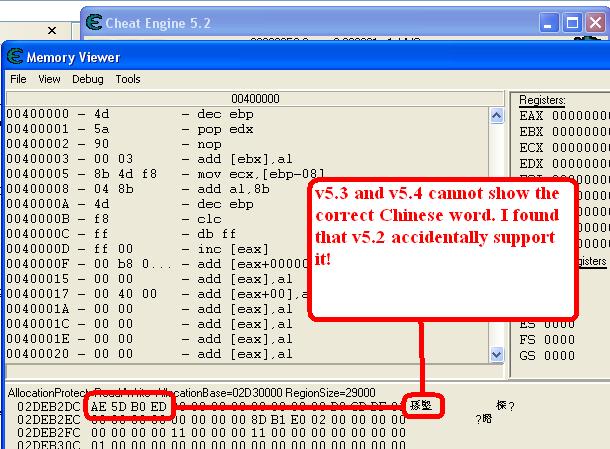Screen dimensions: 610x449
Task: Click the RegionSize=29000 info text
Action: point(330,393)
